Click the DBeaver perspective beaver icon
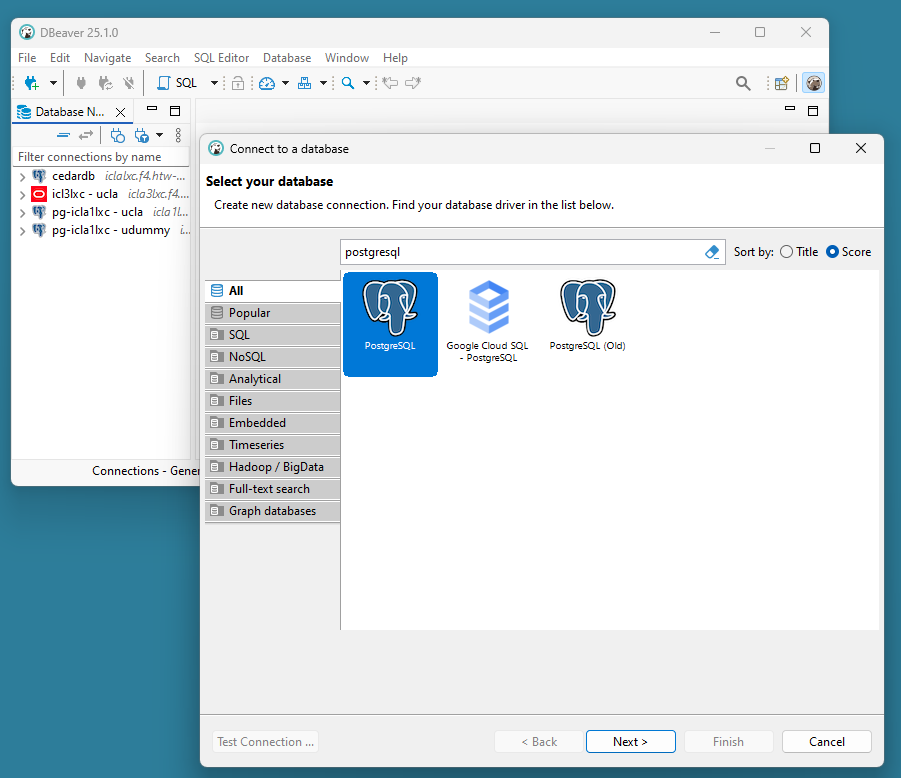This screenshot has height=778, width=901. pos(814,83)
